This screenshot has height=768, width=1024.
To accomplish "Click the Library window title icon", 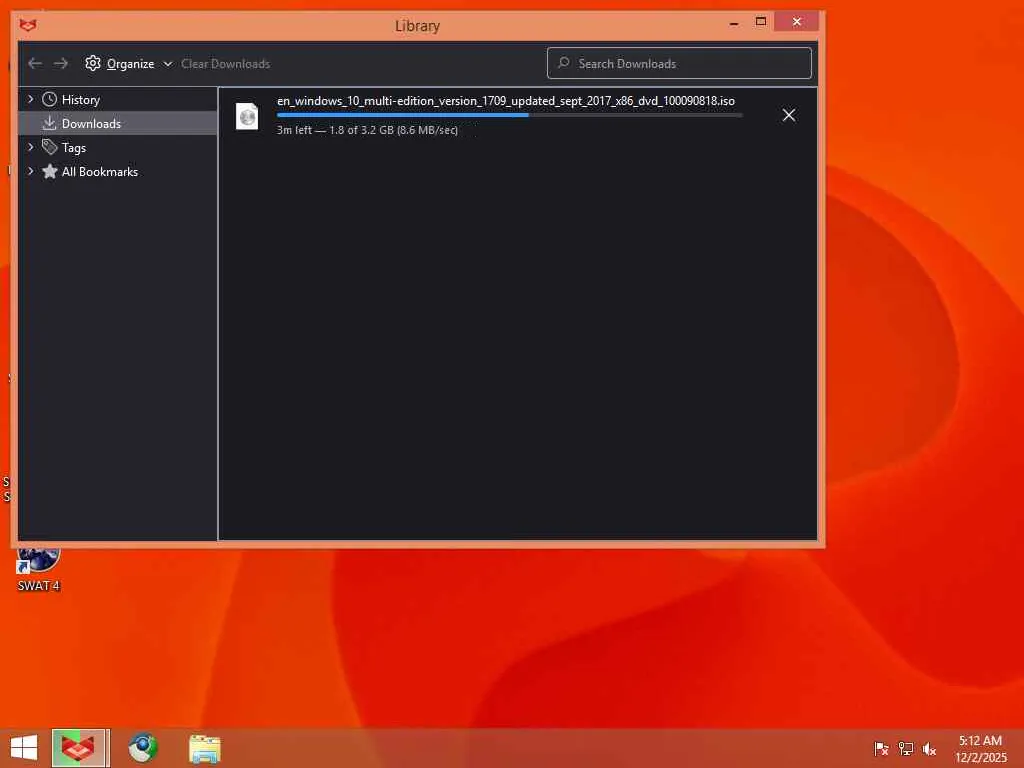I will pyautogui.click(x=28, y=25).
